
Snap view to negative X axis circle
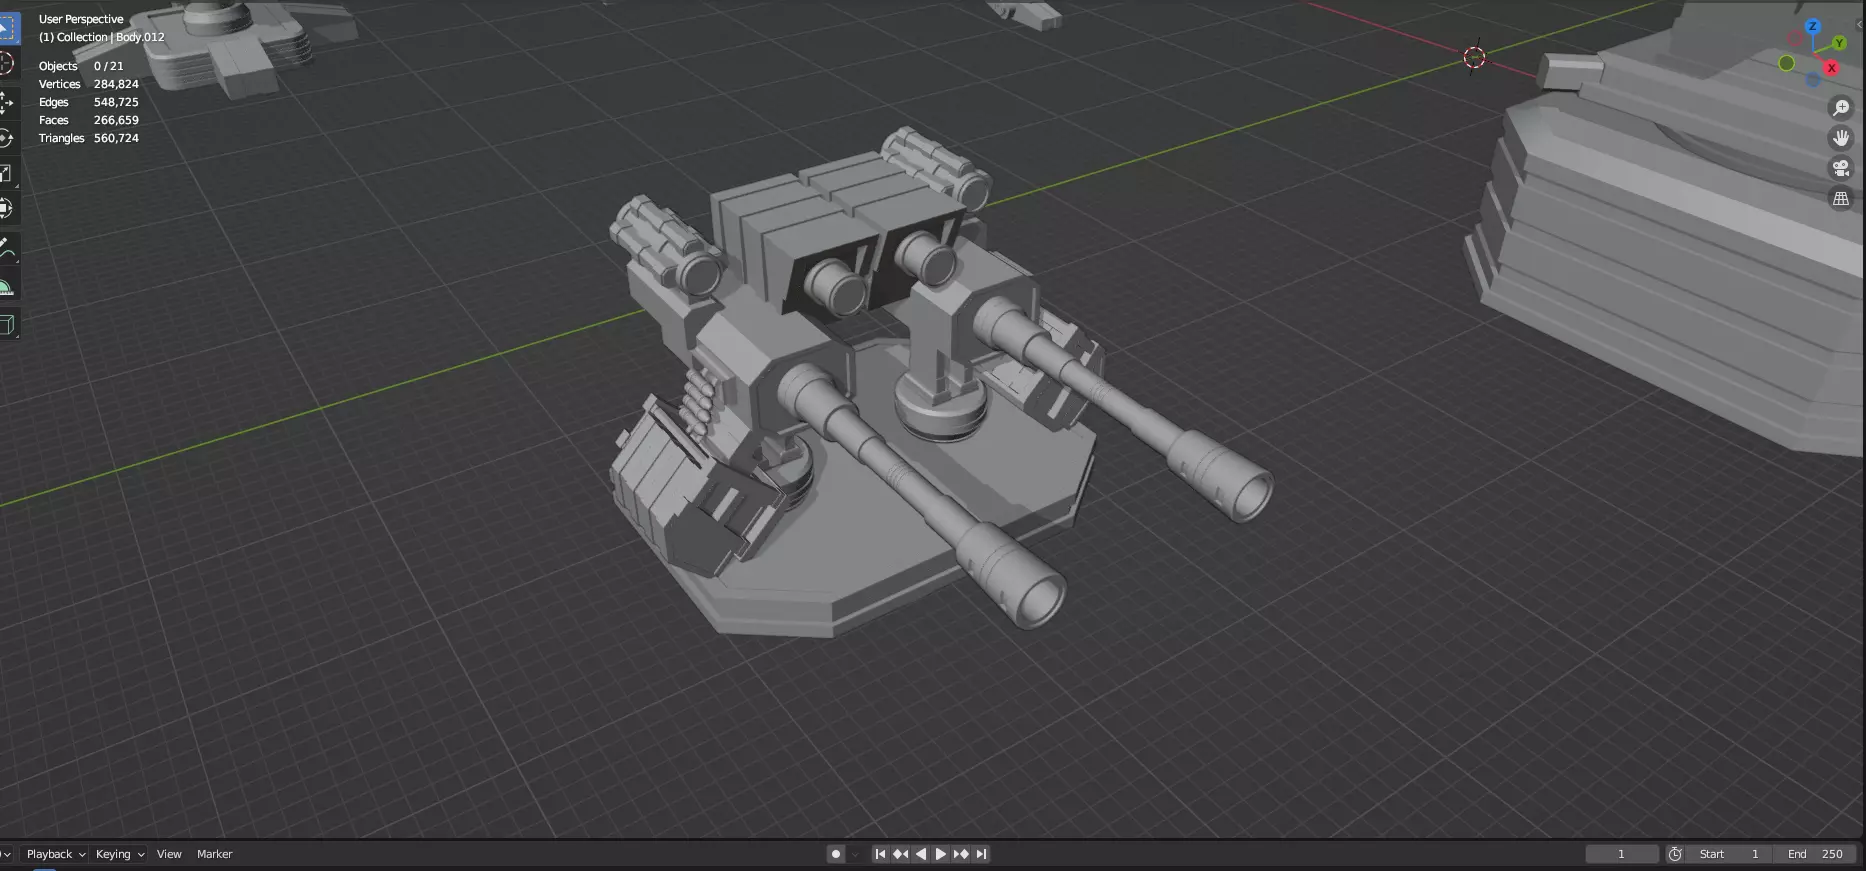click(1795, 39)
